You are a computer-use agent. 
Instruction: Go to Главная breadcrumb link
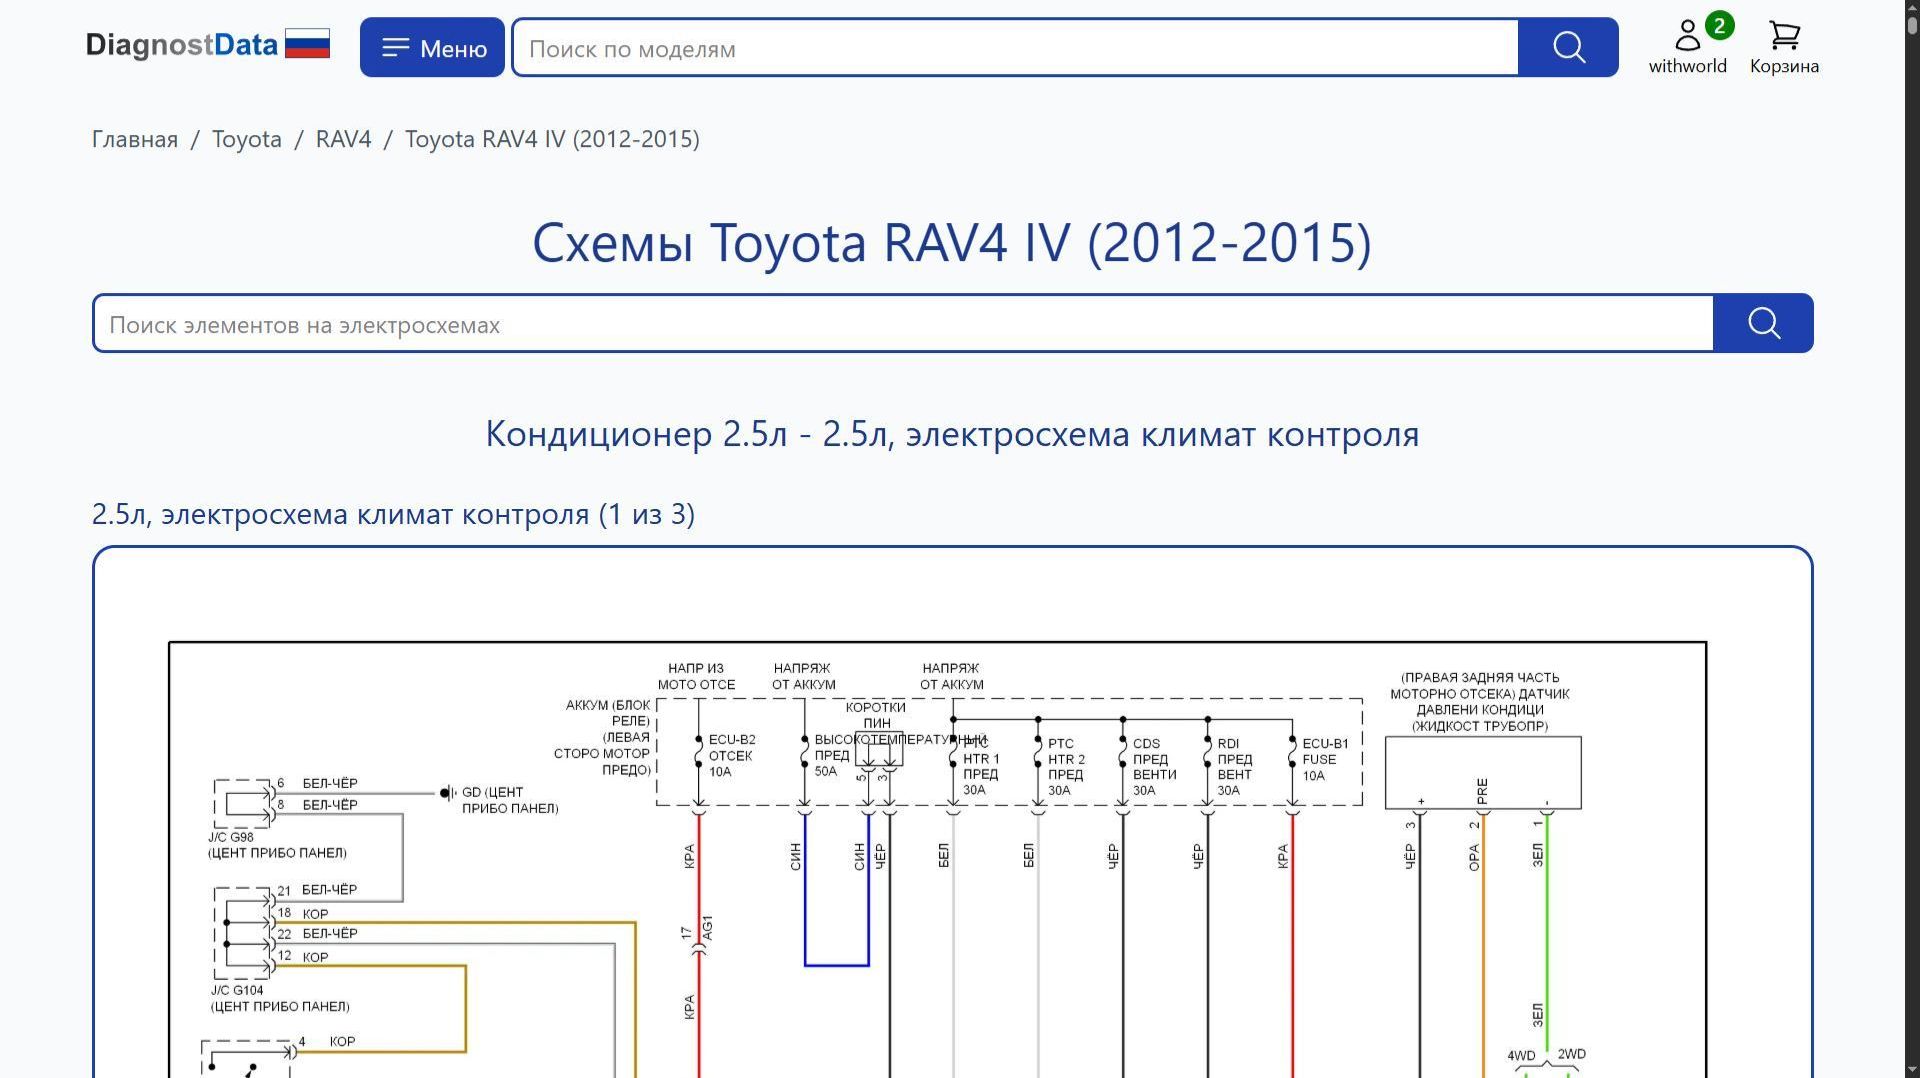point(135,139)
